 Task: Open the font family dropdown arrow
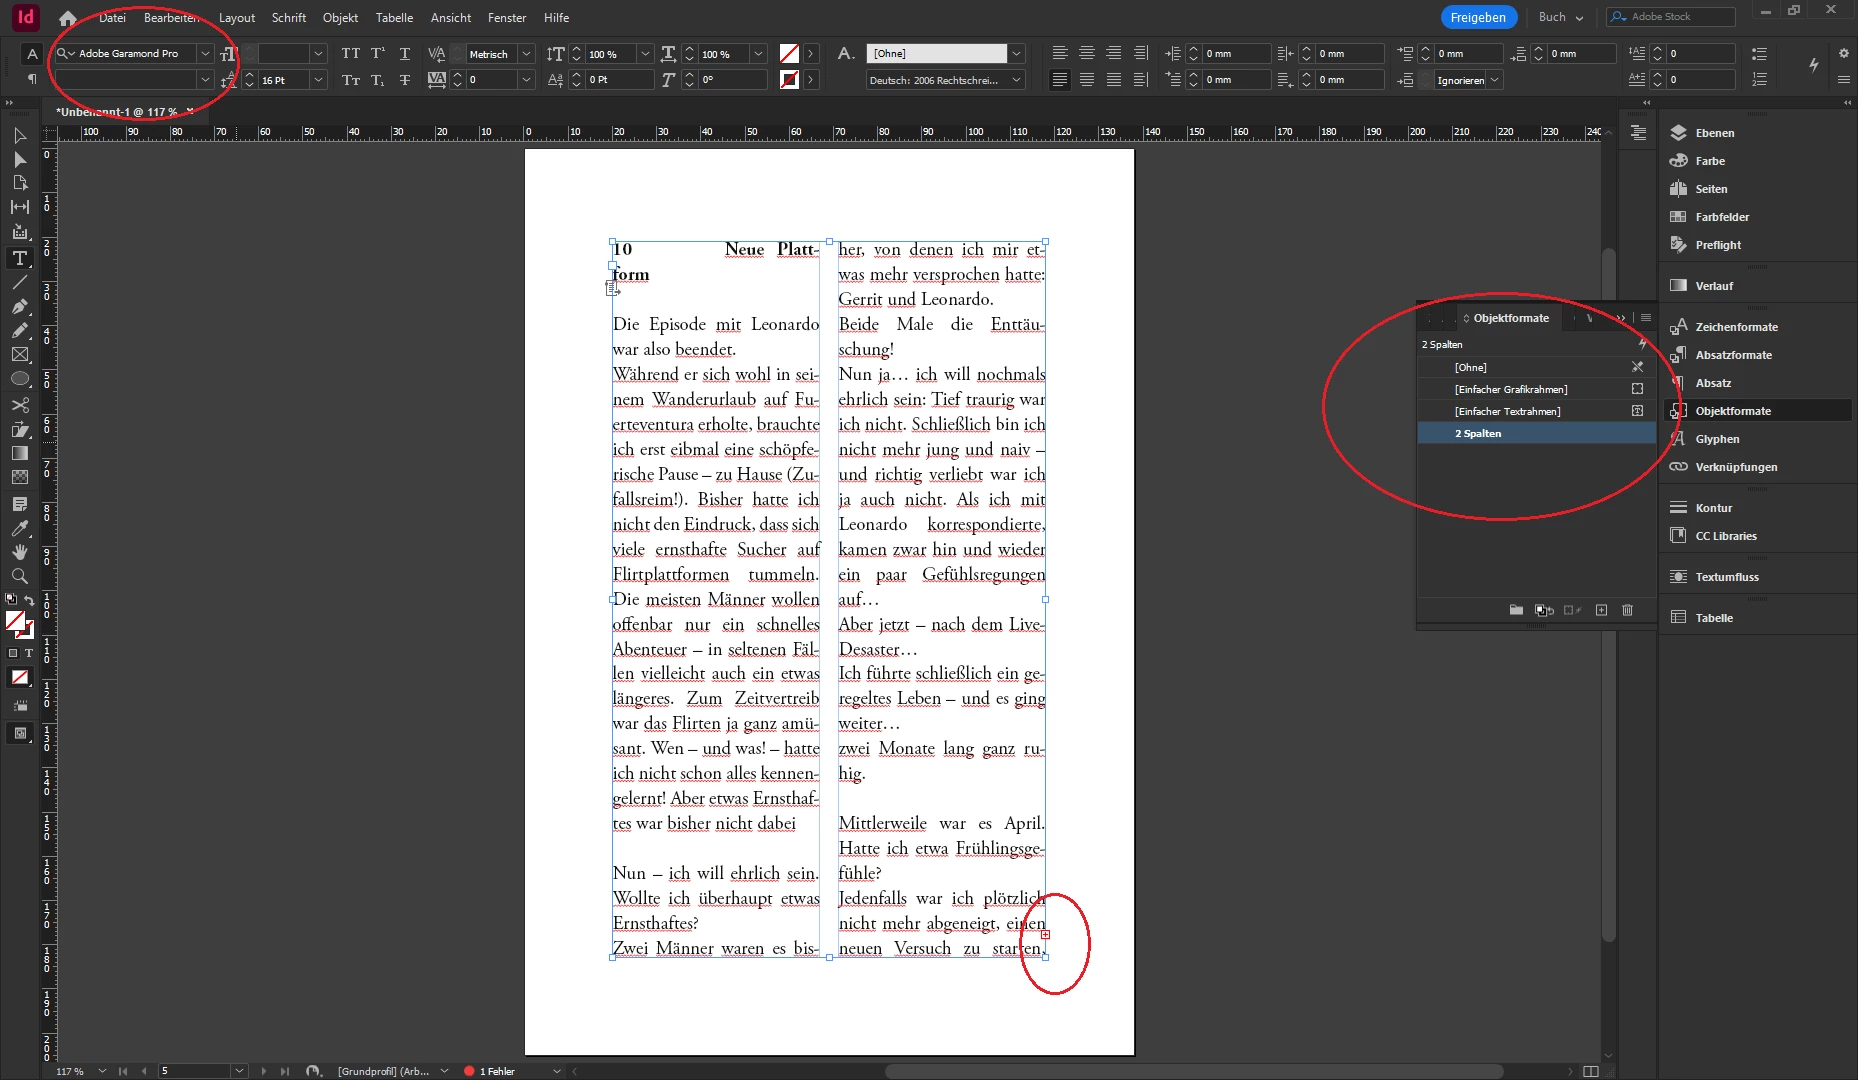point(205,54)
